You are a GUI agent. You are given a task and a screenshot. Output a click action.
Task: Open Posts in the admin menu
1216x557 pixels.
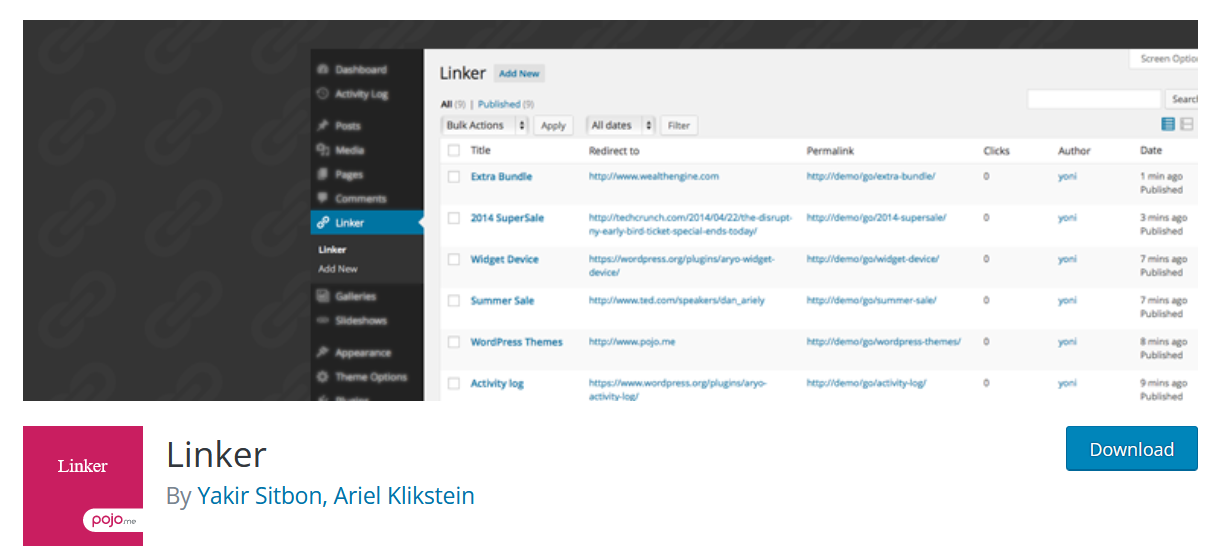tap(348, 126)
